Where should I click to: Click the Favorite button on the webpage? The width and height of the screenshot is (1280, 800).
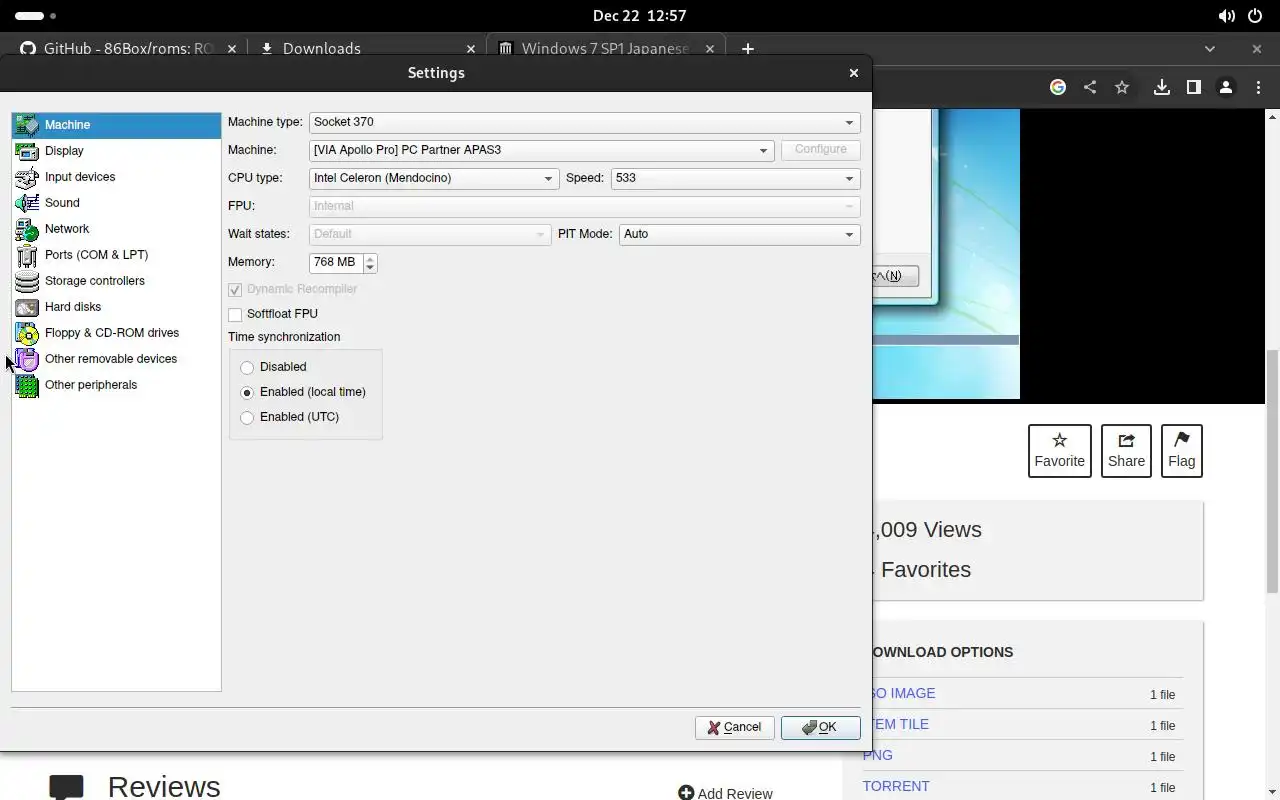pos(1060,451)
